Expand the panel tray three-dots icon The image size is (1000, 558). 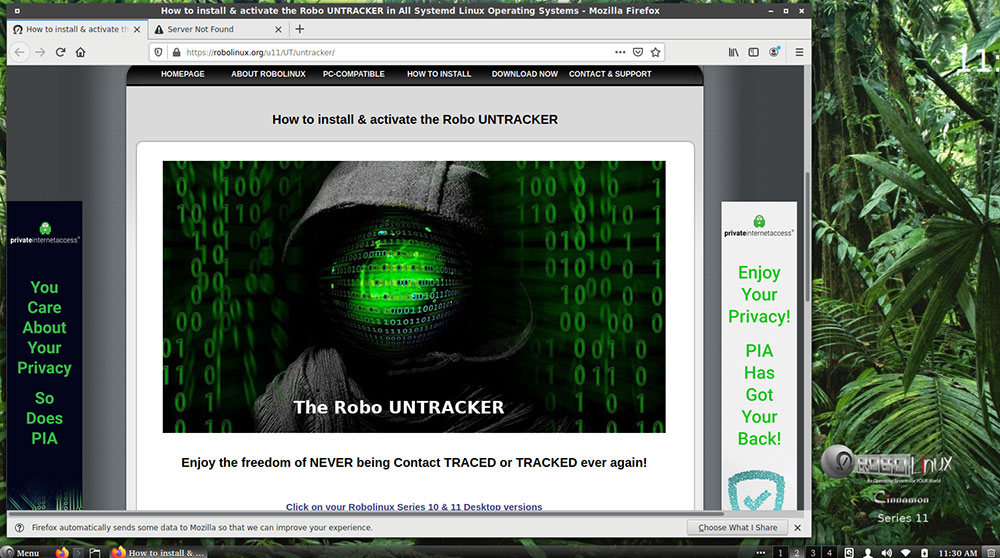pos(760,552)
